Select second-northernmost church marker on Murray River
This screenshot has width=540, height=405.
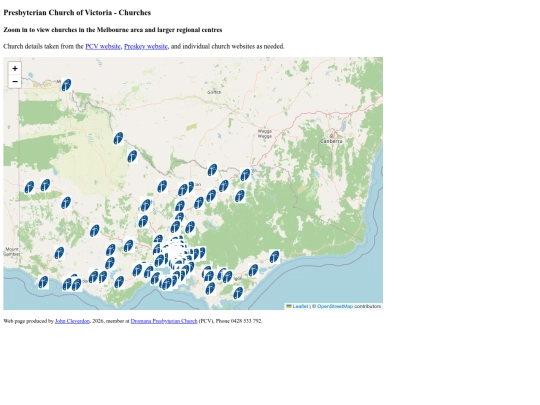coord(118,138)
